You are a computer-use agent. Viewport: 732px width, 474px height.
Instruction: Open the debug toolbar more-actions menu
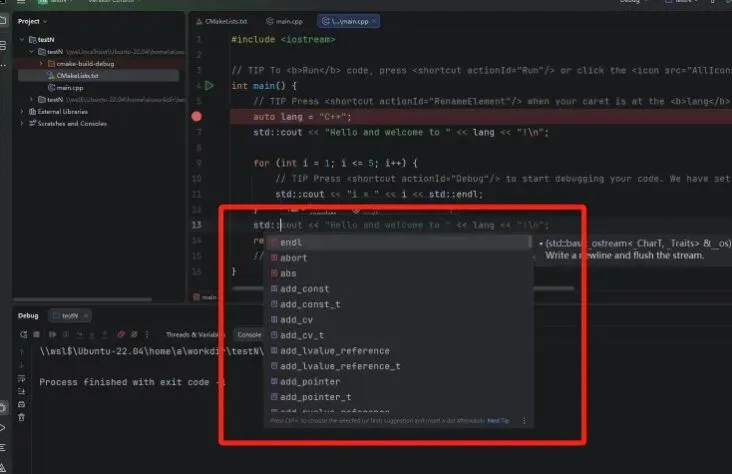click(147, 334)
